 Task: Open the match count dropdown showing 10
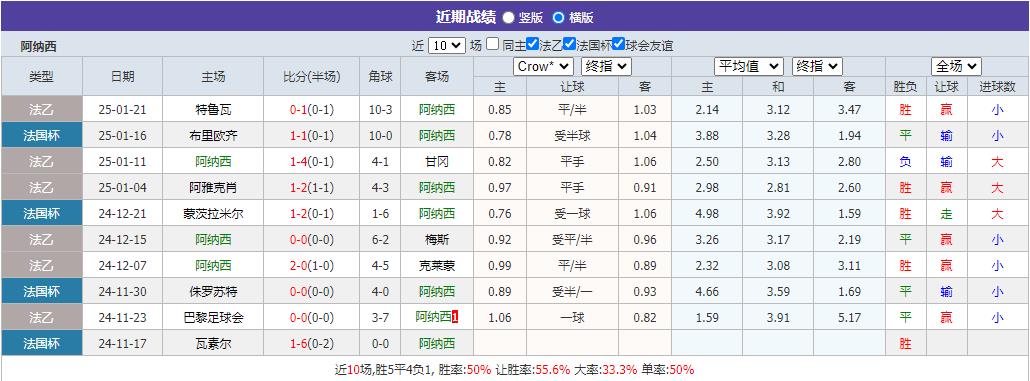(x=447, y=46)
